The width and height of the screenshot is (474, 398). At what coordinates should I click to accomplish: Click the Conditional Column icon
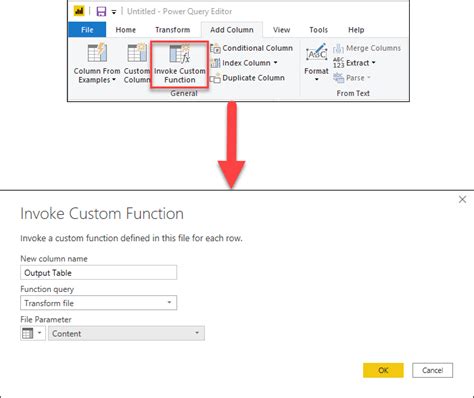(x=215, y=48)
